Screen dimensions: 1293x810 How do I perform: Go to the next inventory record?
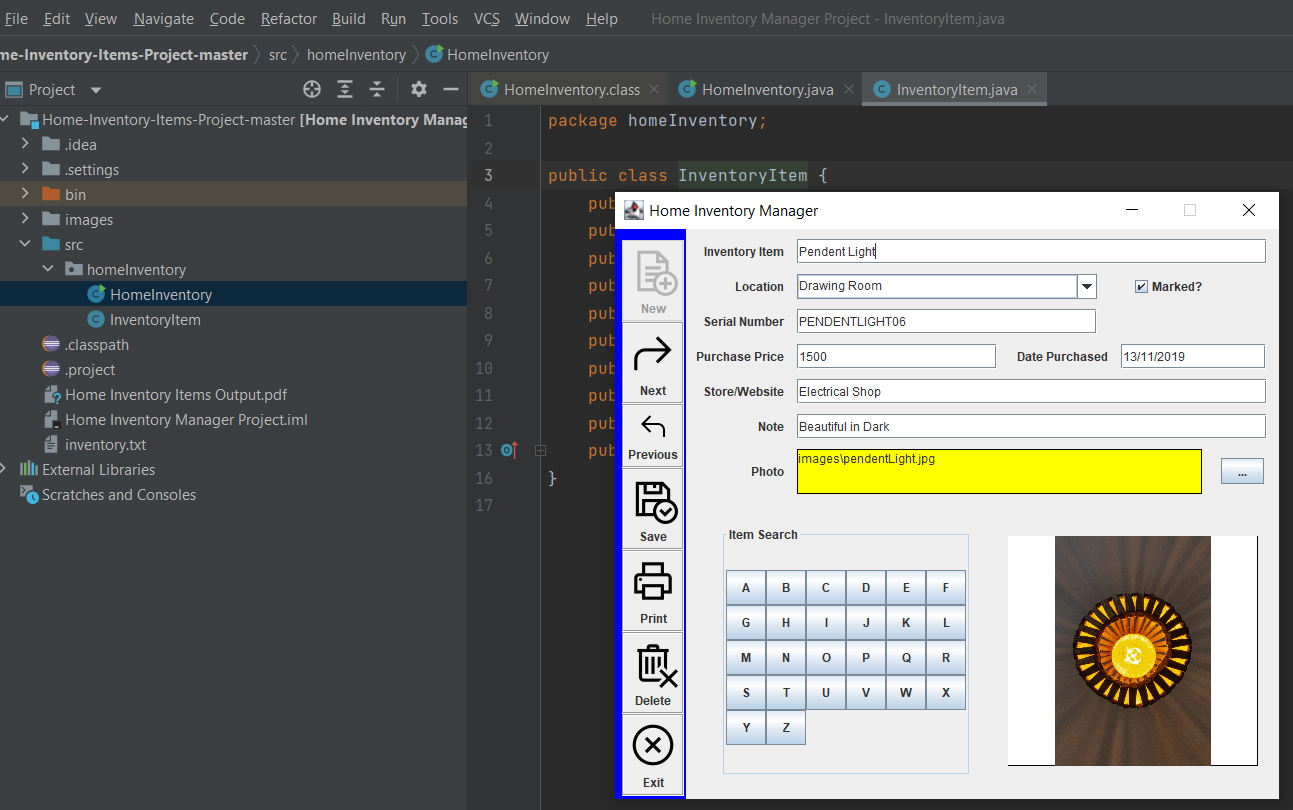point(652,362)
